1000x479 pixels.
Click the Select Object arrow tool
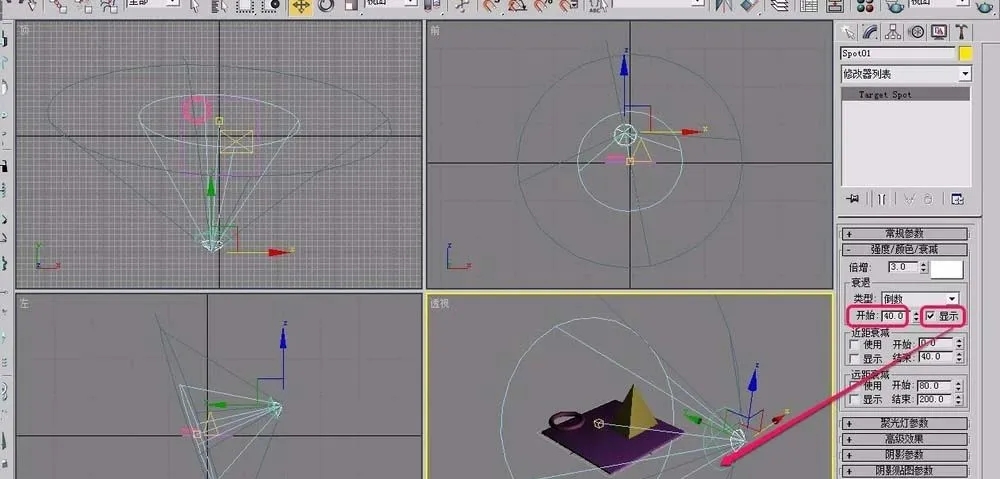point(195,6)
